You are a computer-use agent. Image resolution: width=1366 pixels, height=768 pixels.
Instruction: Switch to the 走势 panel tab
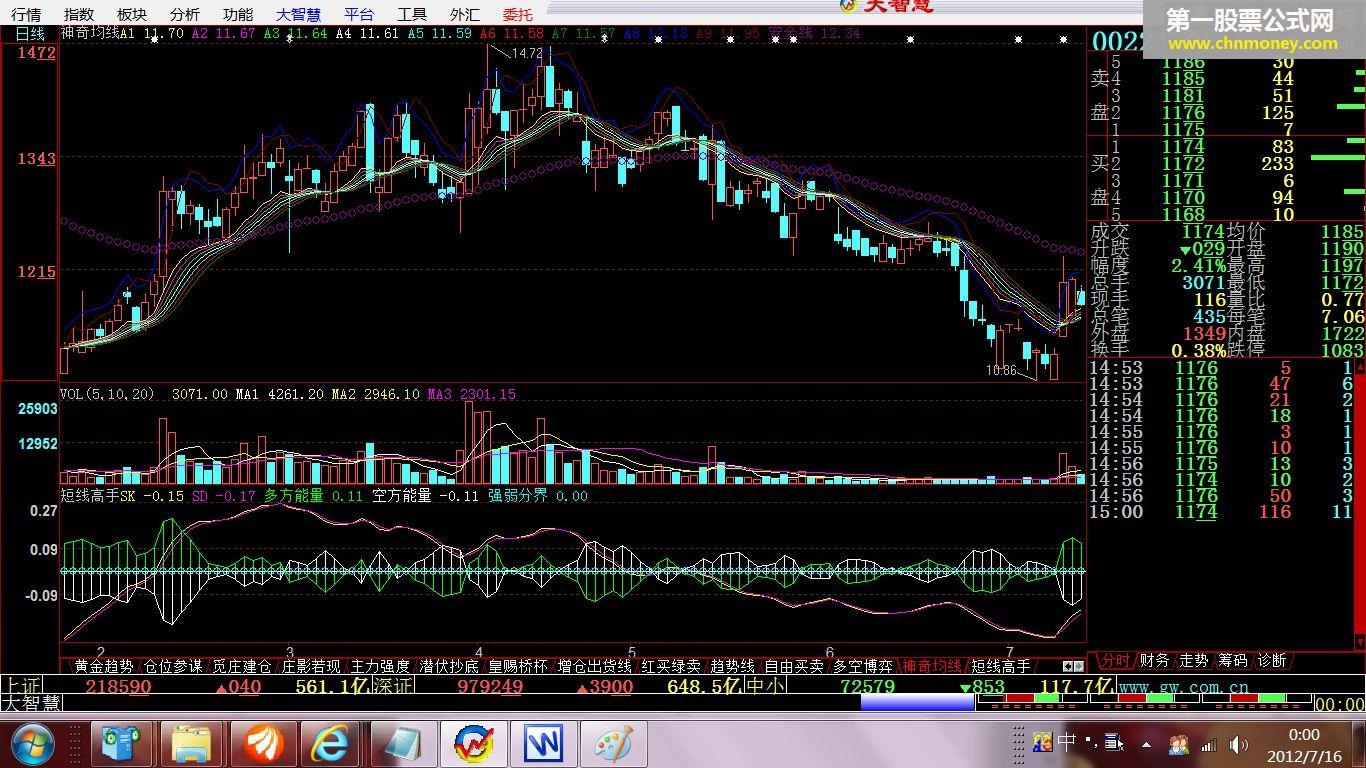[x=1194, y=661]
